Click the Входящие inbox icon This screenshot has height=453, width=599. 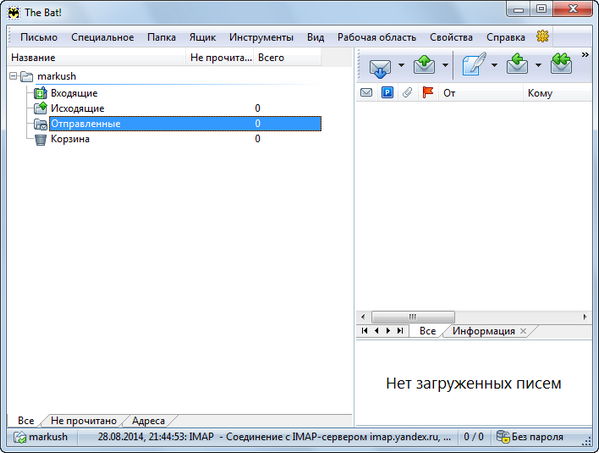coord(40,93)
